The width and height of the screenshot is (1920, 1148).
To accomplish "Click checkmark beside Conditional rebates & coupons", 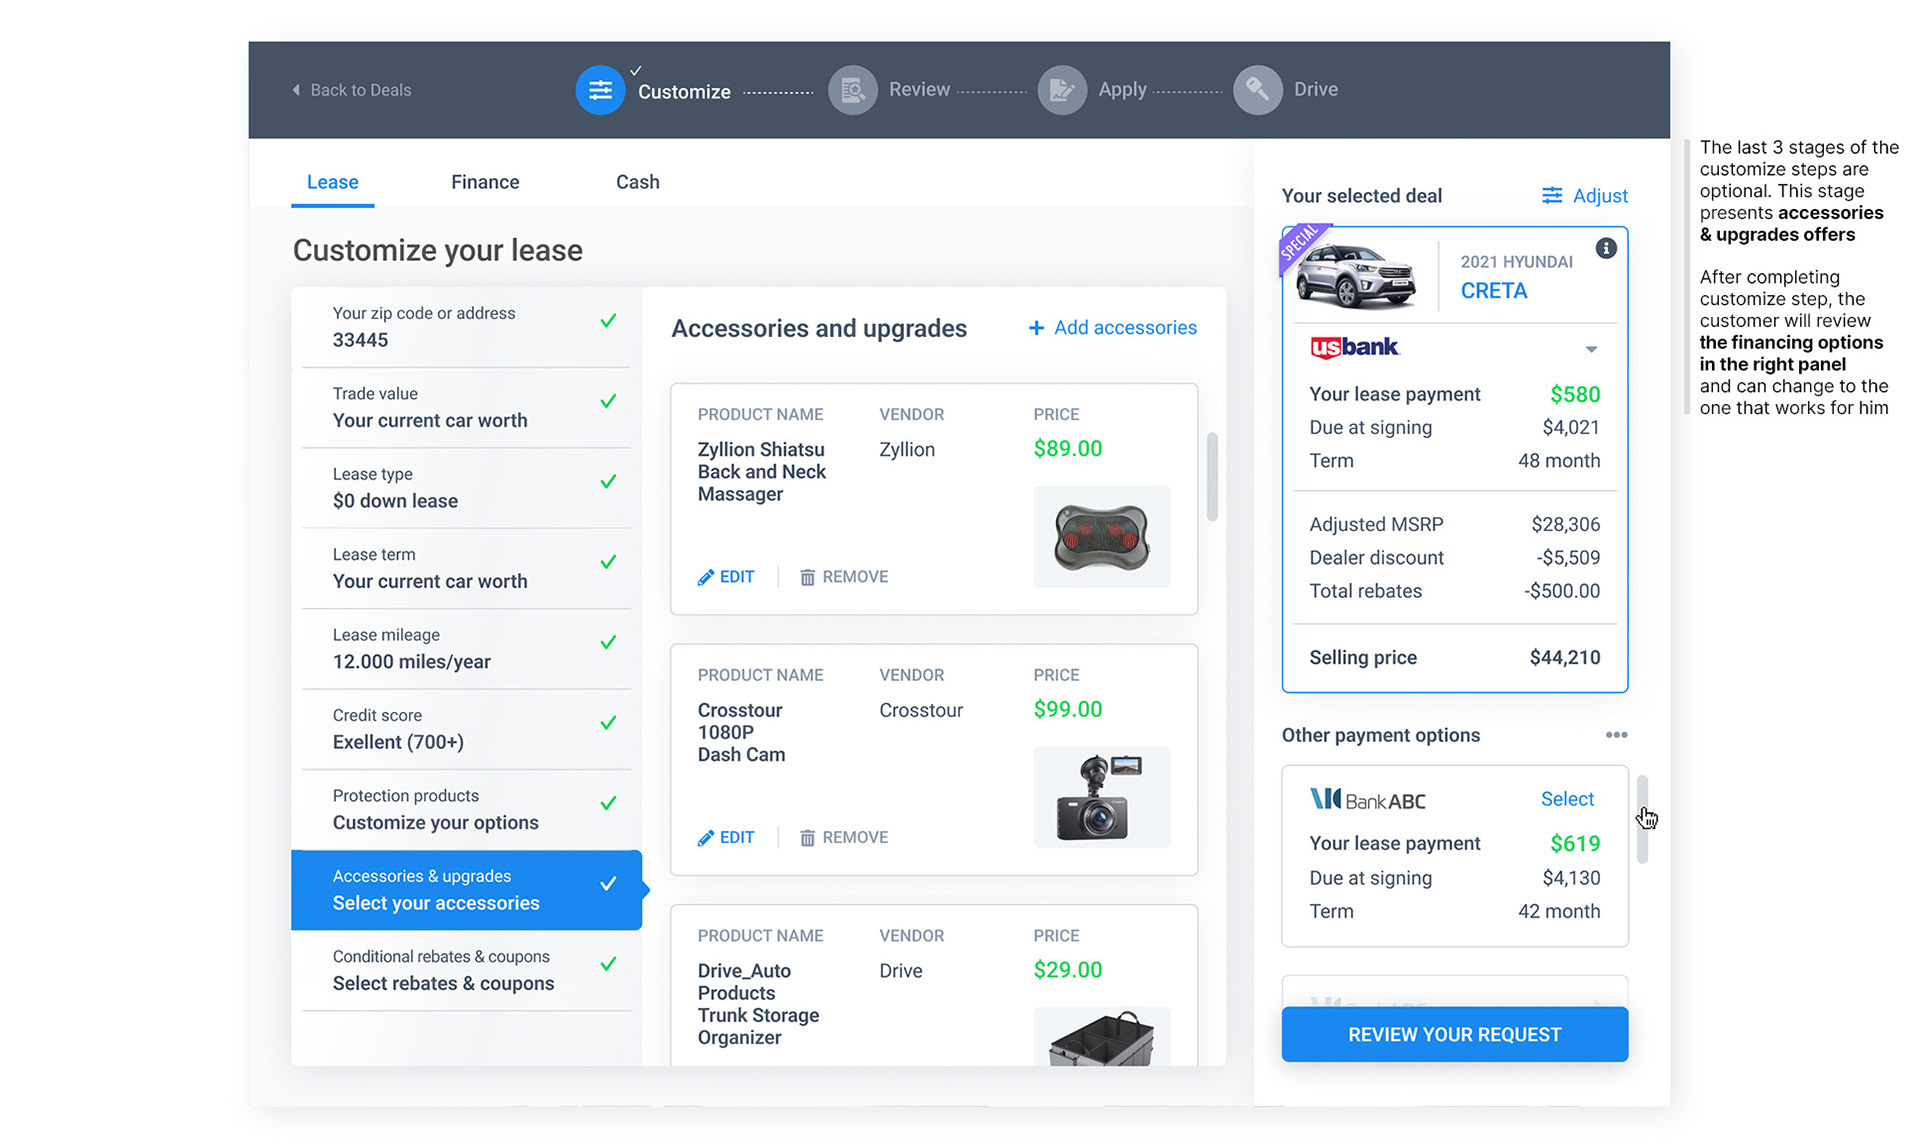I will [x=608, y=964].
